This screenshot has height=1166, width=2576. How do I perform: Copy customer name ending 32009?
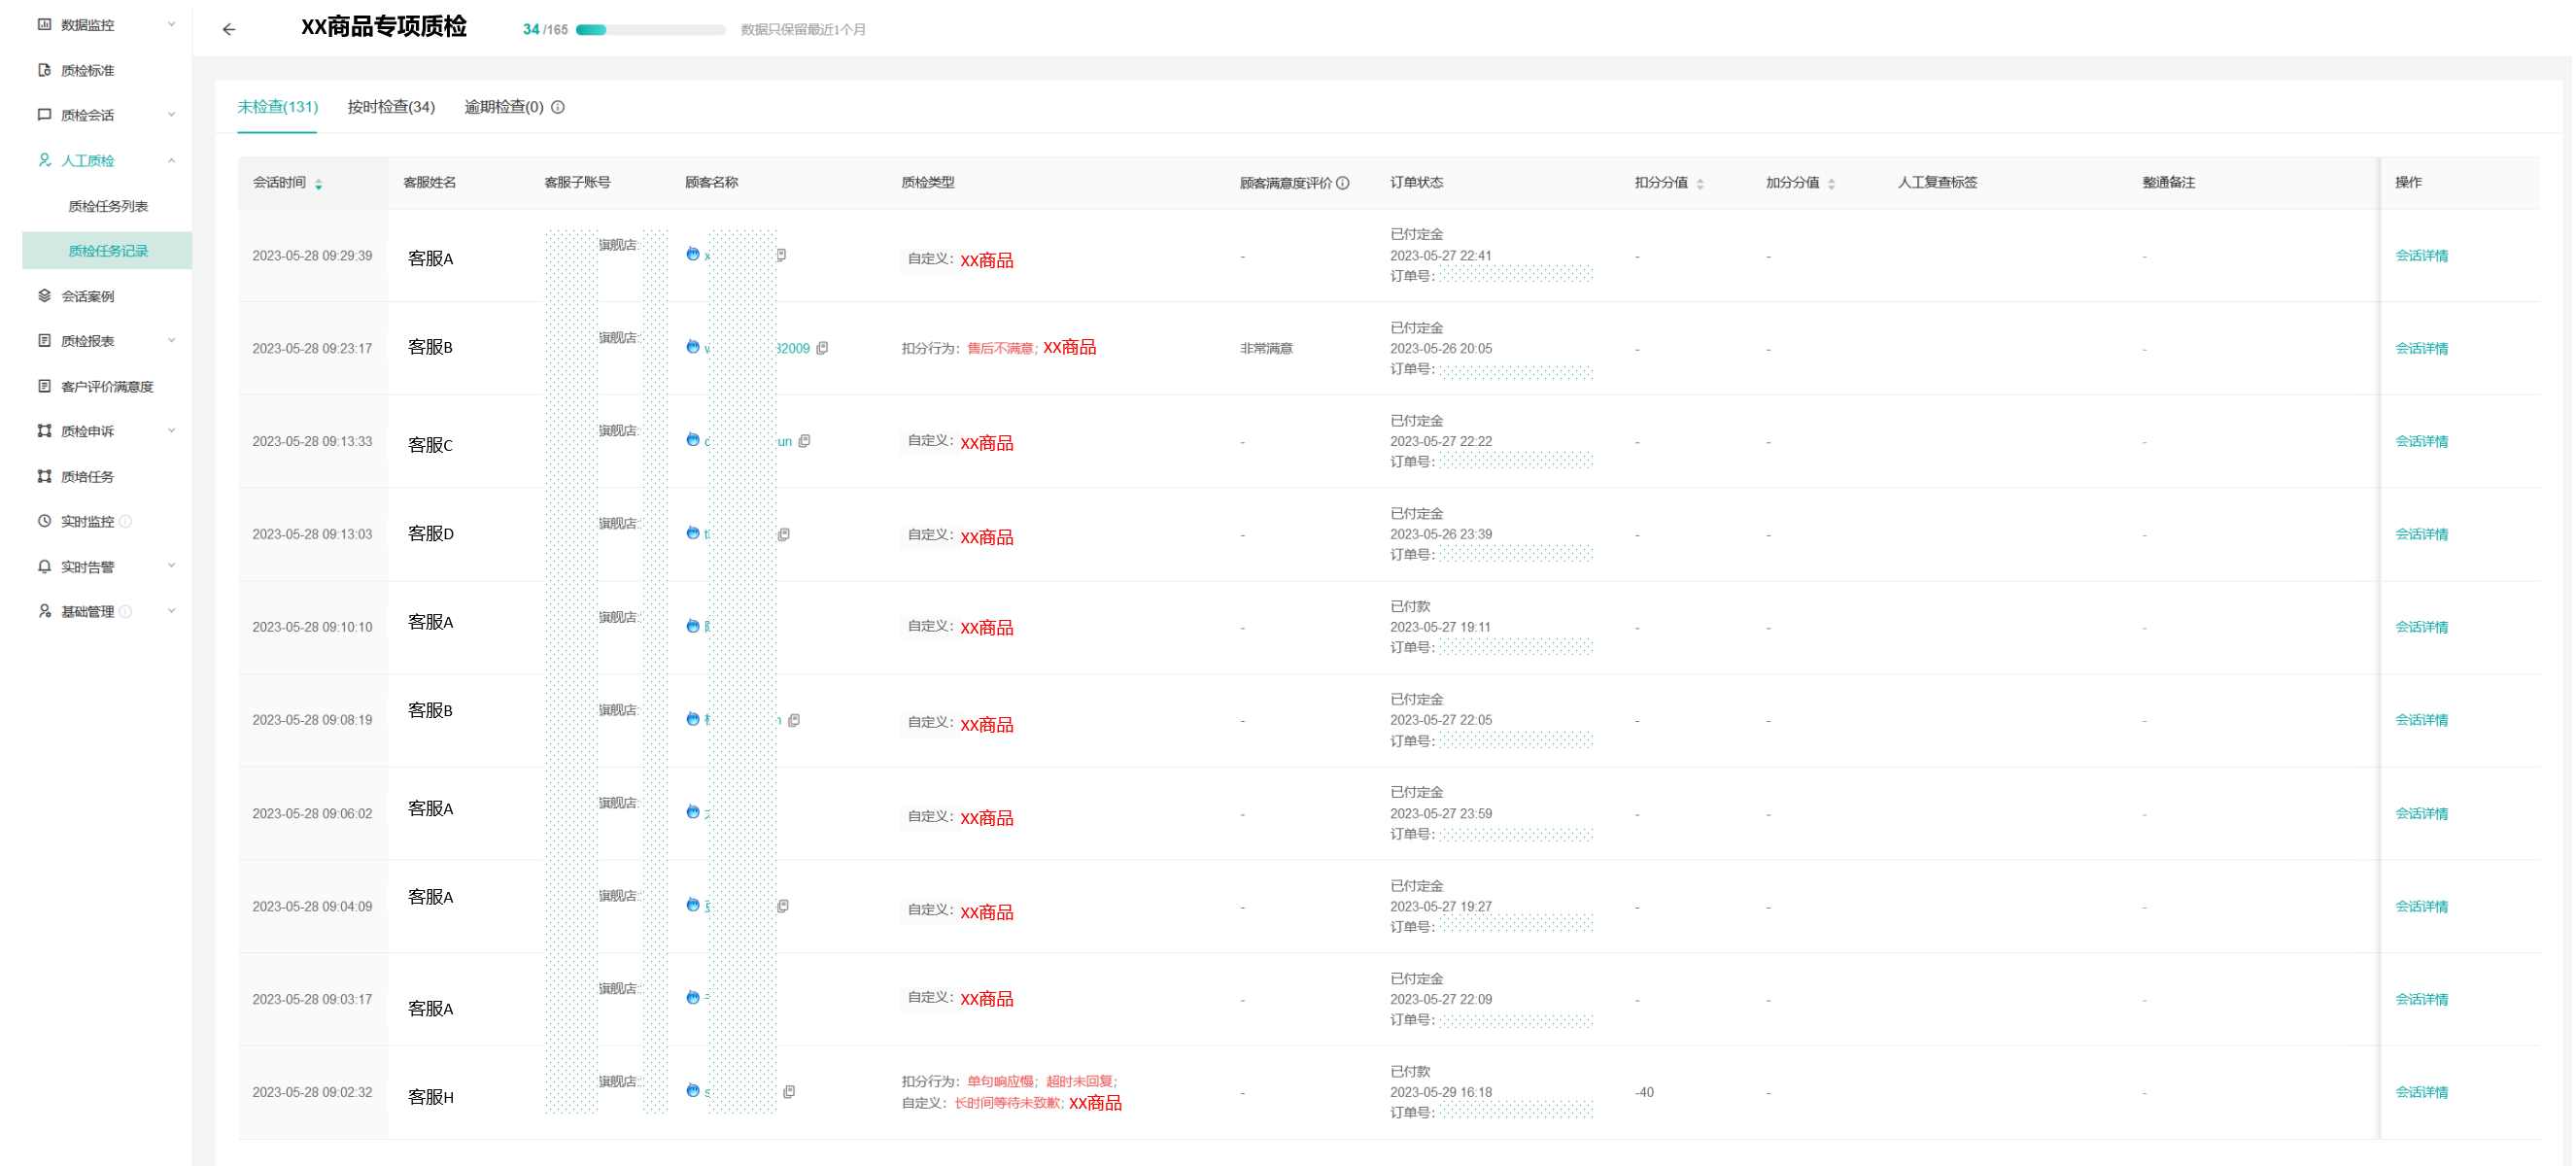point(822,348)
